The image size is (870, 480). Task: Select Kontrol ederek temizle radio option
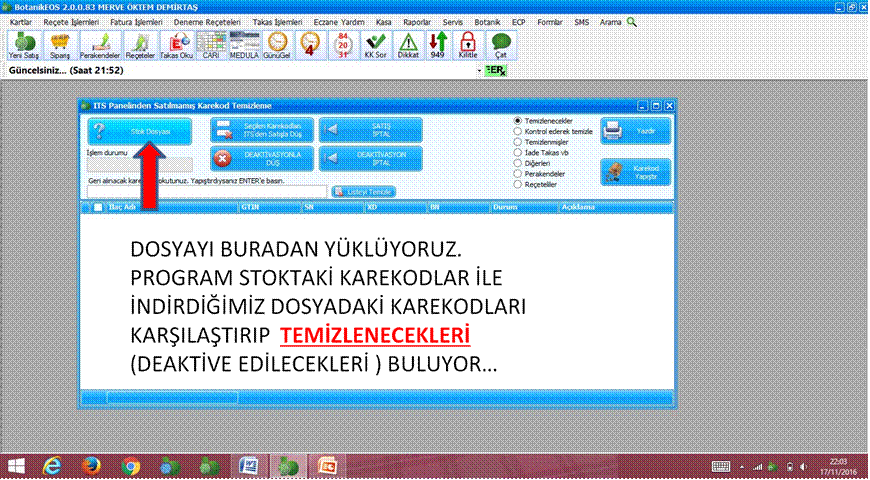point(517,131)
